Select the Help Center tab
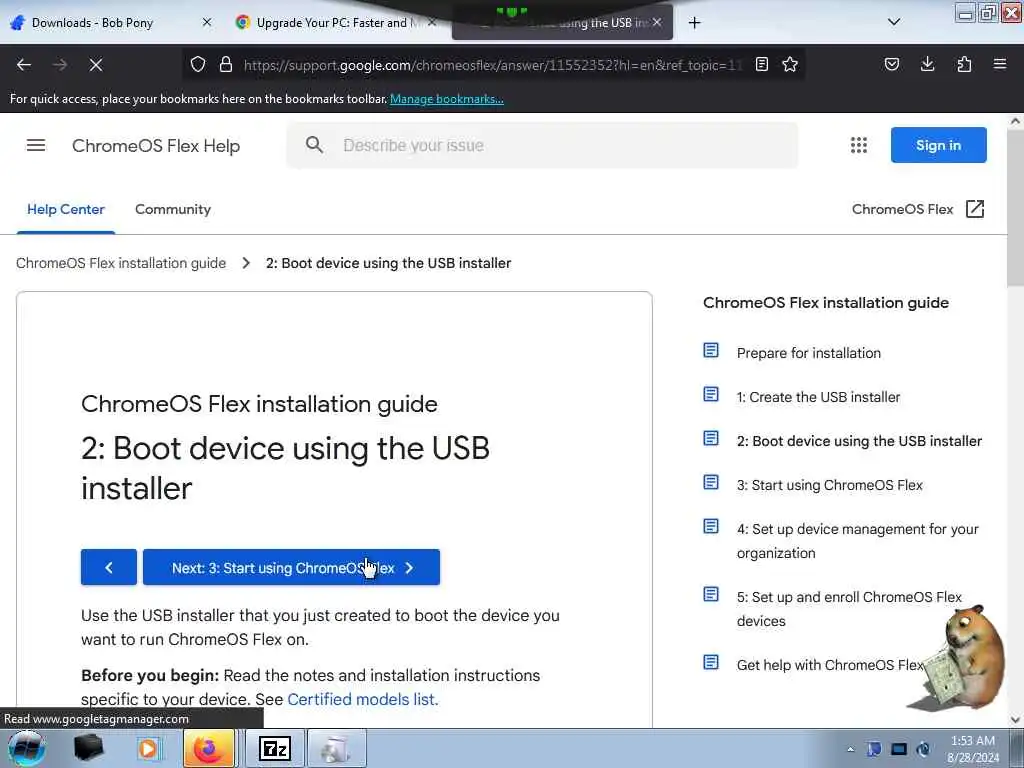 [x=66, y=209]
